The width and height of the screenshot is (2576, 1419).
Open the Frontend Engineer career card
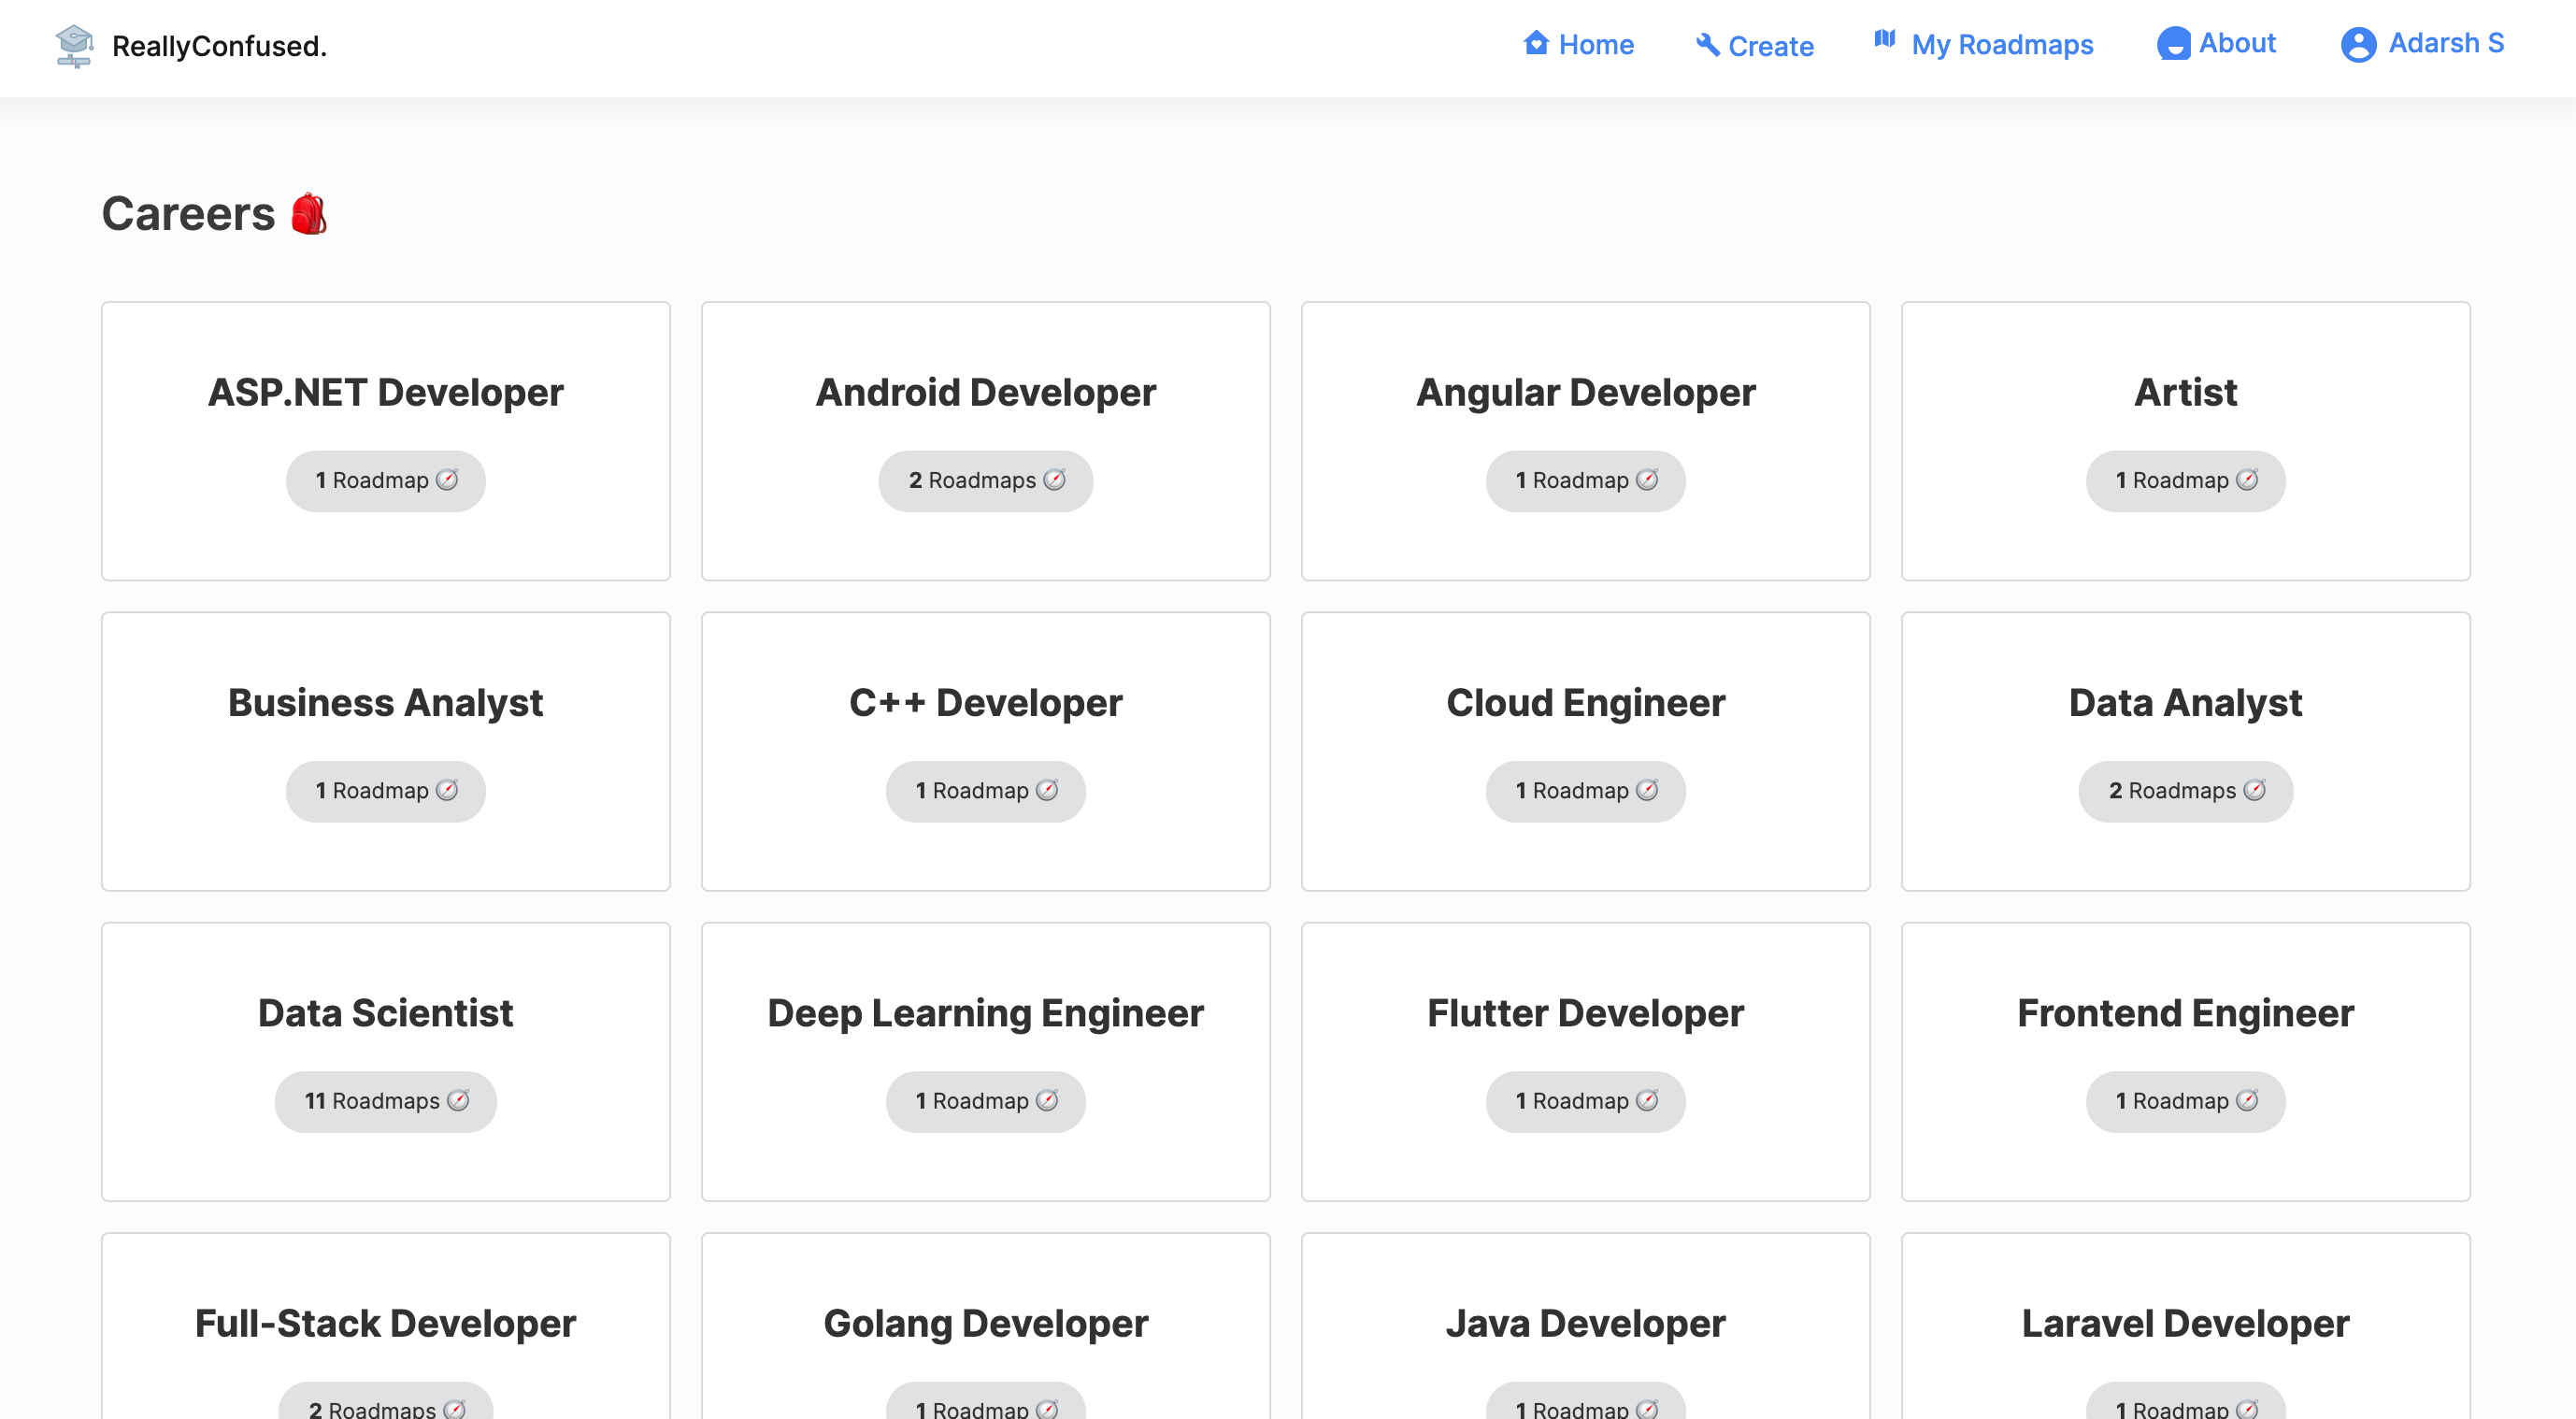pyautogui.click(x=2185, y=1013)
